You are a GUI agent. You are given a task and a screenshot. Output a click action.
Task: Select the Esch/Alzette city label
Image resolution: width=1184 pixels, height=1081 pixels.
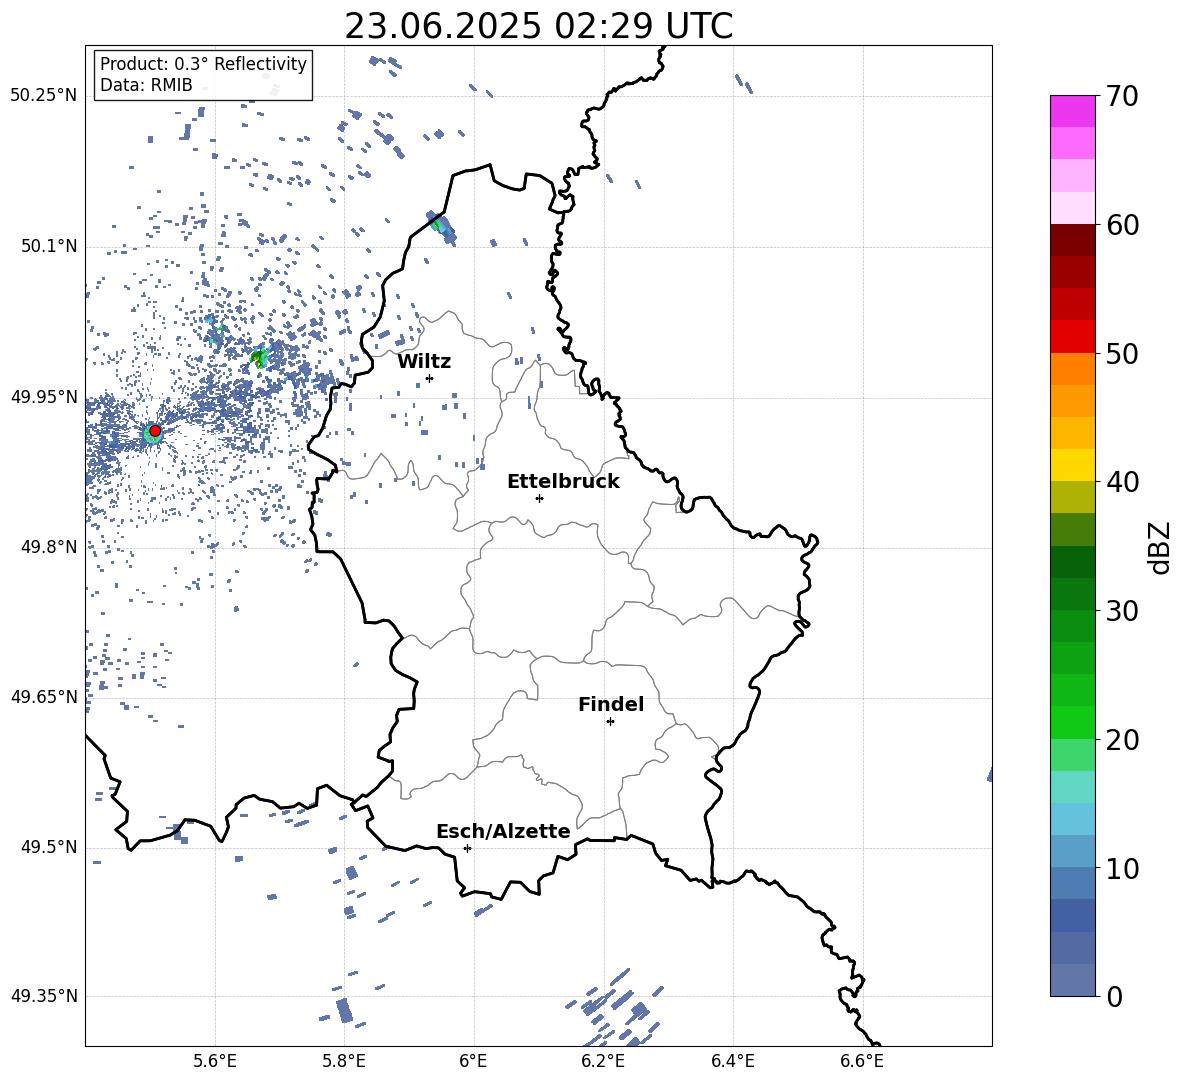click(503, 831)
